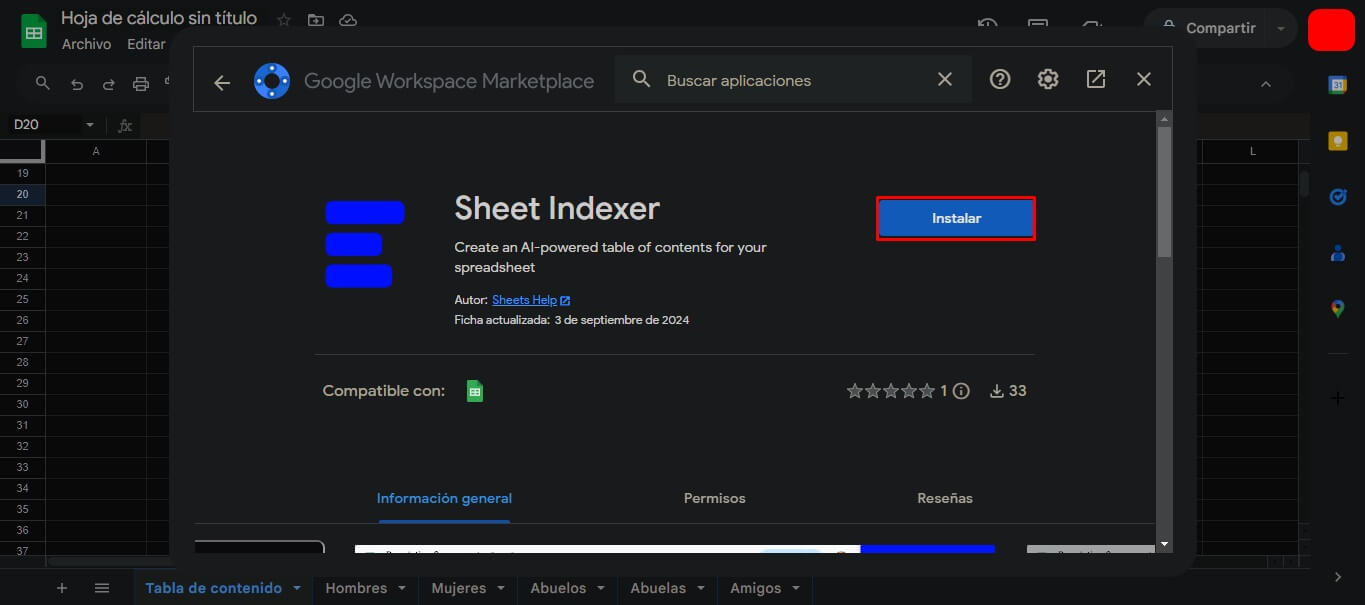Open Google Keep side panel
Image resolution: width=1365 pixels, height=605 pixels.
1338,141
